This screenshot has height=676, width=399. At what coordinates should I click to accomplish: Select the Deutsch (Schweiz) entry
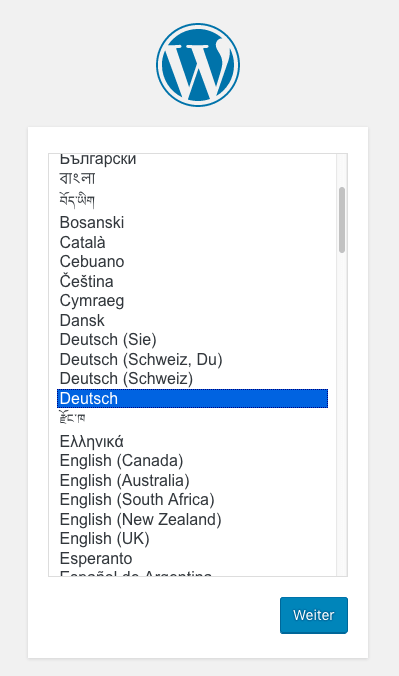[192, 379]
